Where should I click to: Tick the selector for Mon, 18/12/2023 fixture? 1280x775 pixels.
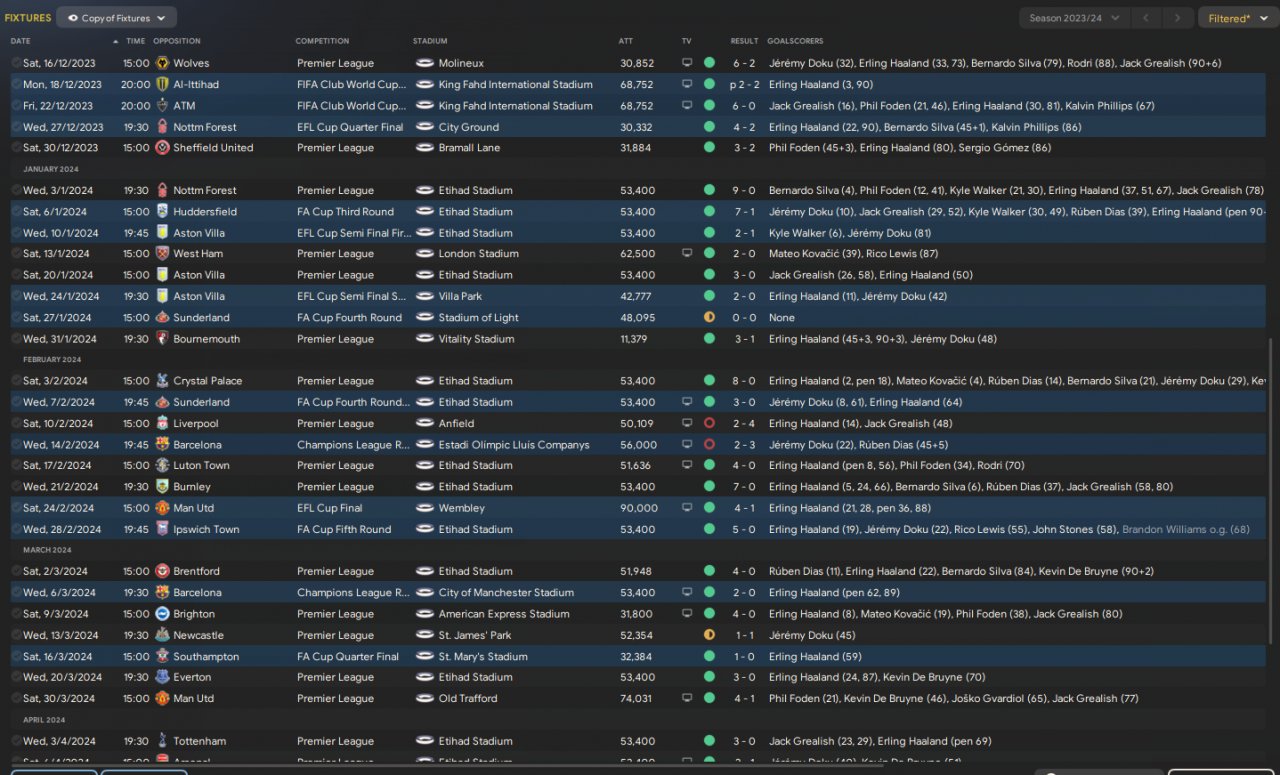16,84
